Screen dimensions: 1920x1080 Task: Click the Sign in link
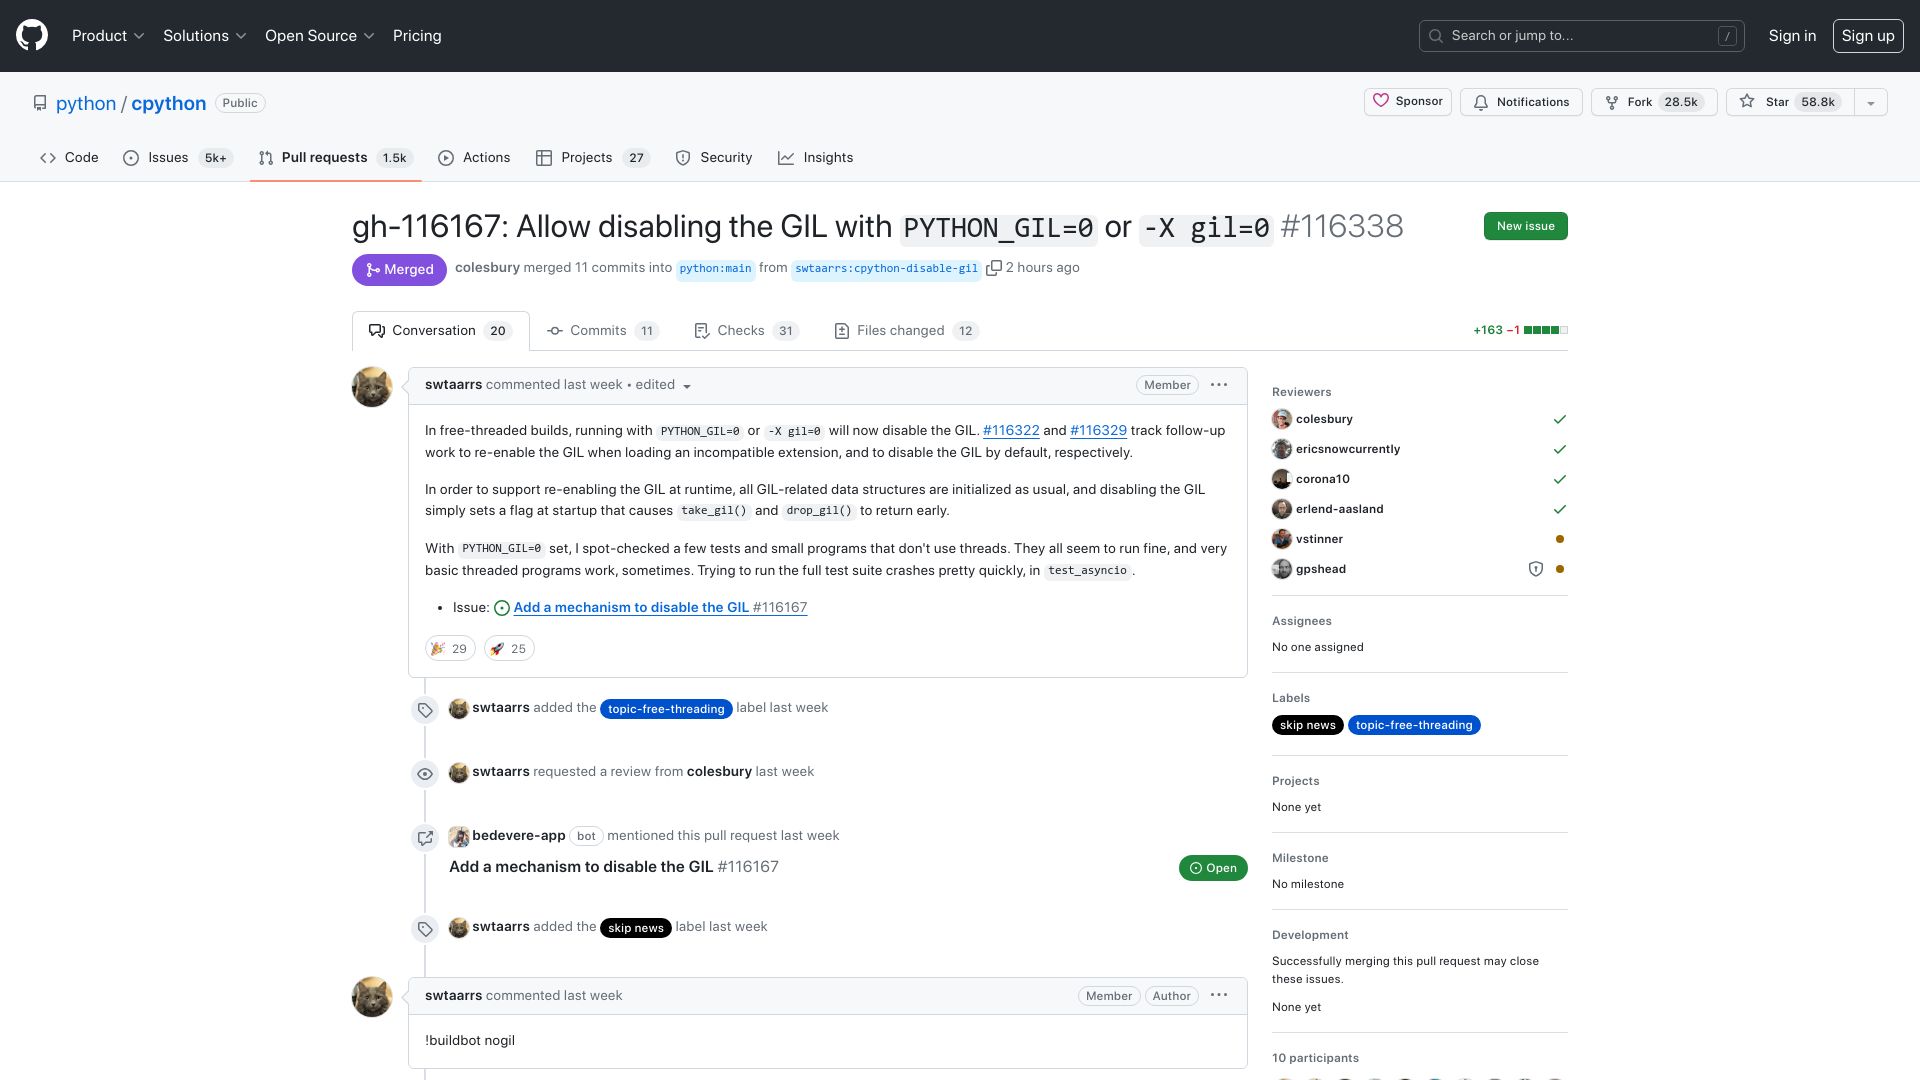coord(1792,36)
